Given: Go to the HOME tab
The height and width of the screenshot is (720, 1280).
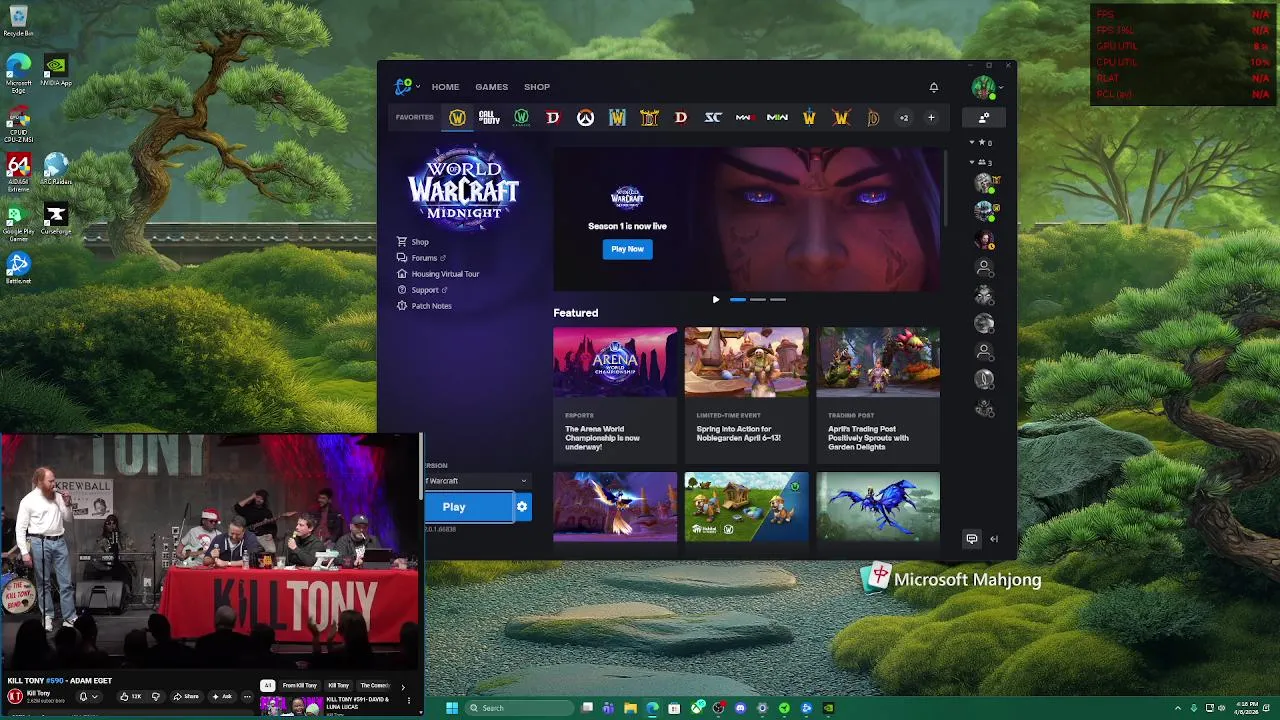Looking at the screenshot, I should click(445, 87).
